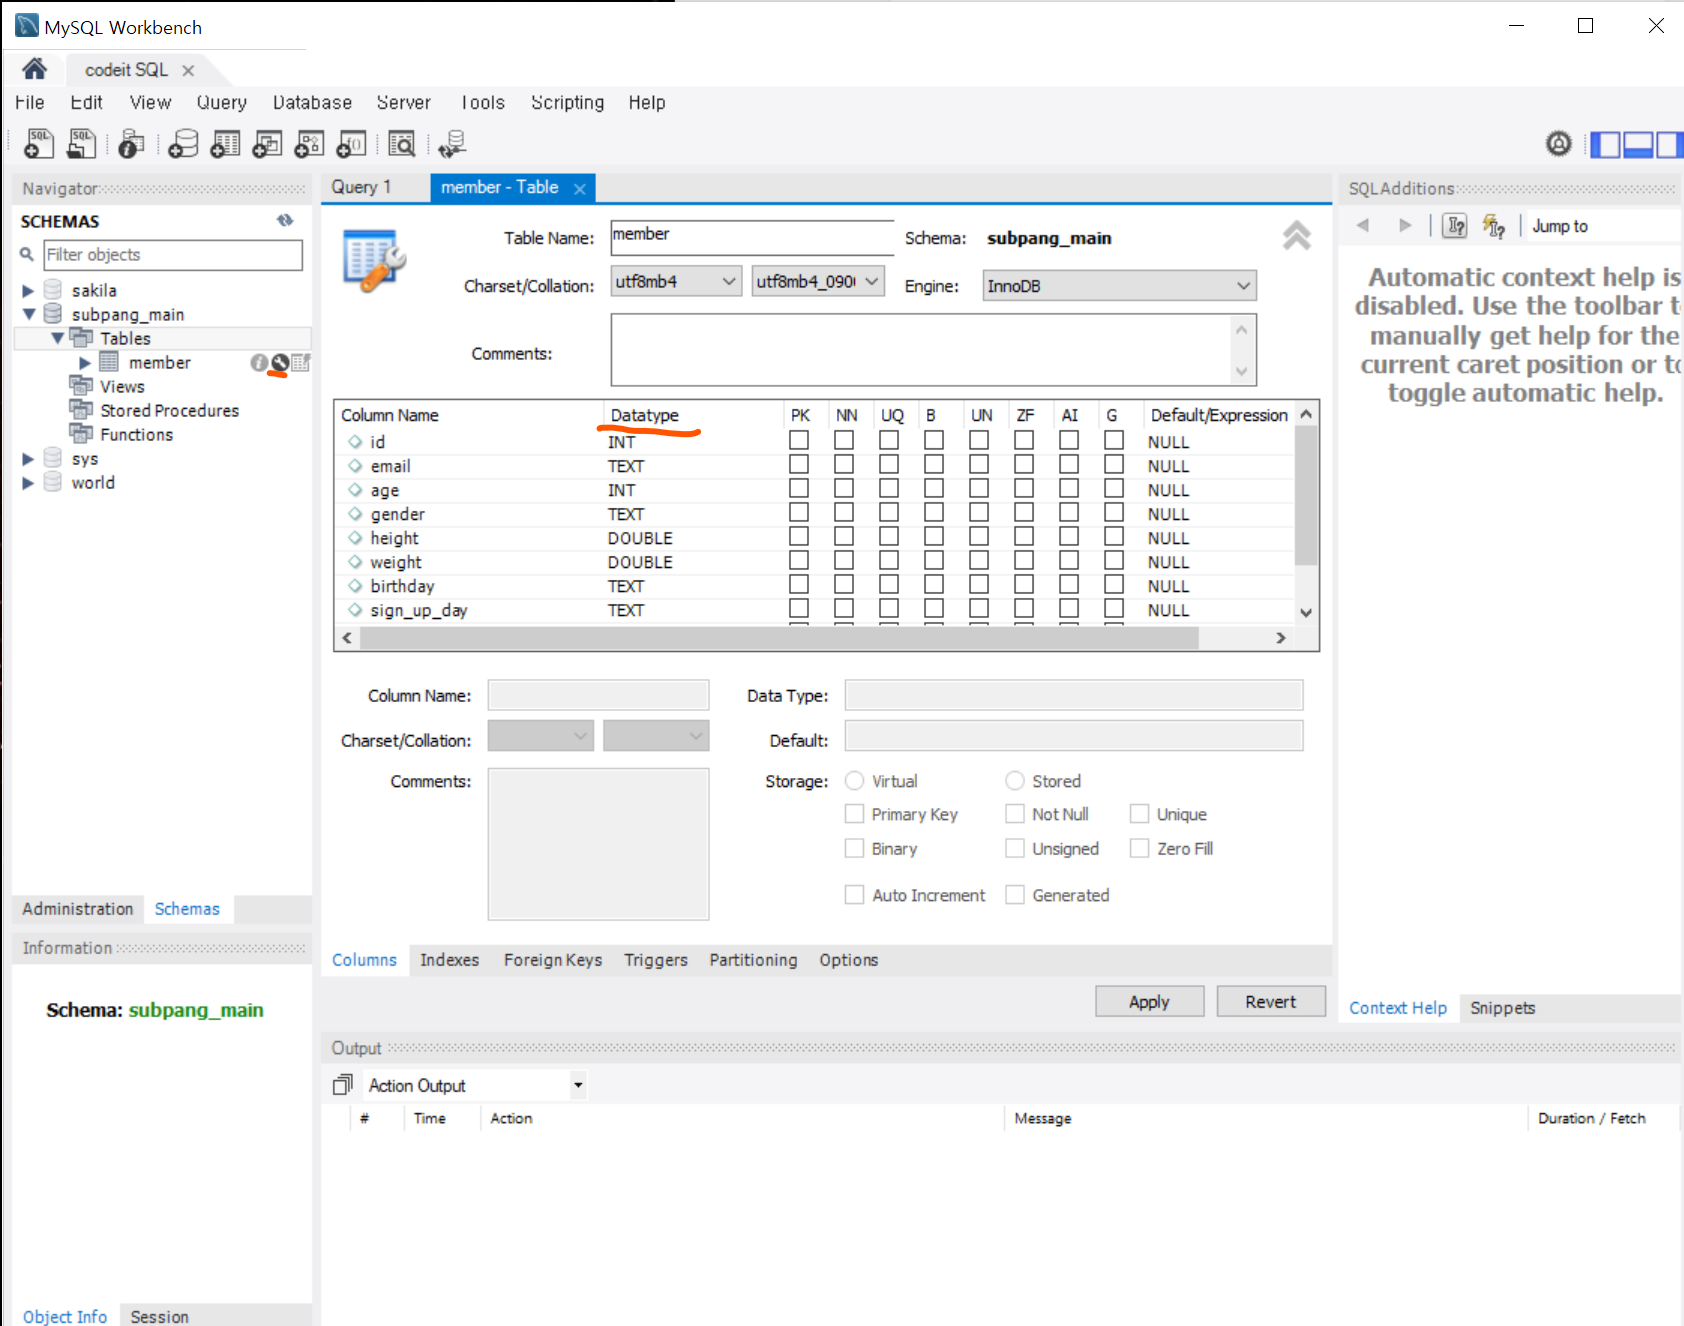The height and width of the screenshot is (1326, 1684).
Task: Go back in SQL Additions help
Action: [1362, 225]
